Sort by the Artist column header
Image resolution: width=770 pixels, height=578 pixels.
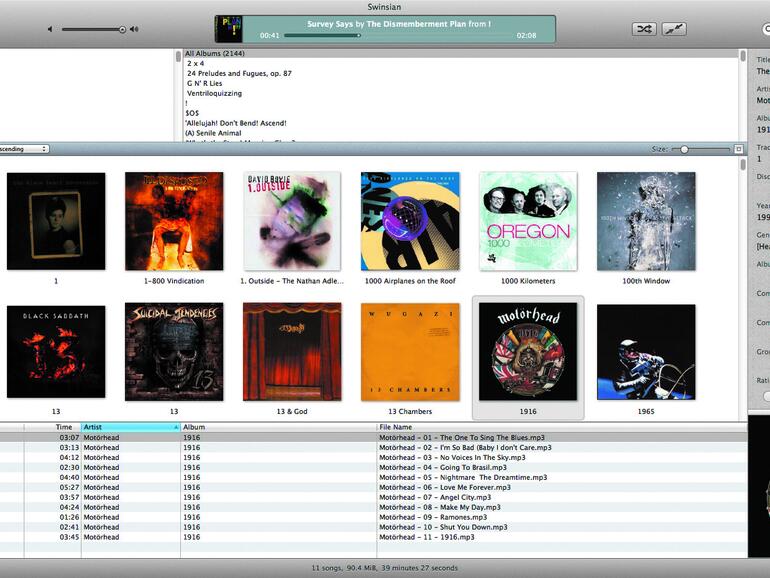click(x=130, y=427)
